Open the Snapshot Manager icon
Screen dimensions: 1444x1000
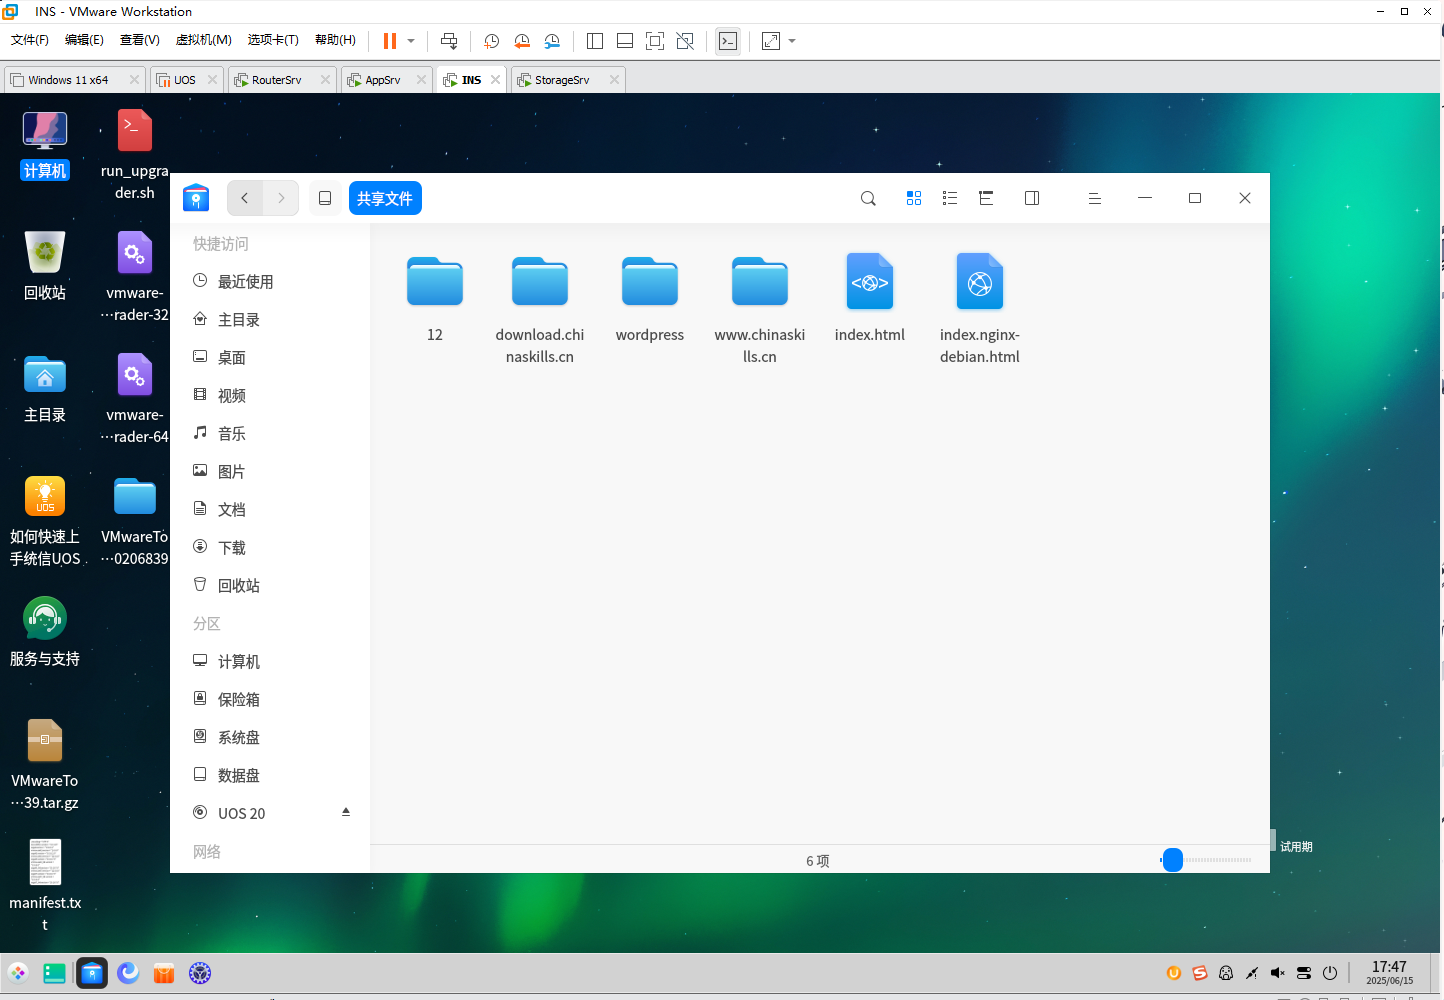pyautogui.click(x=553, y=41)
